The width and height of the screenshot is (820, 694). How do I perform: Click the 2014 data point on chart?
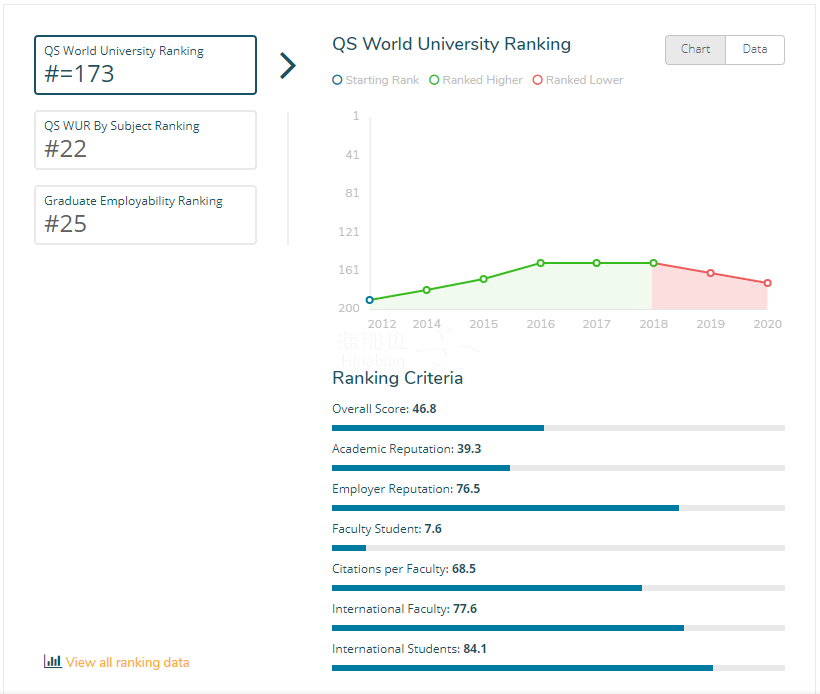pos(427,290)
